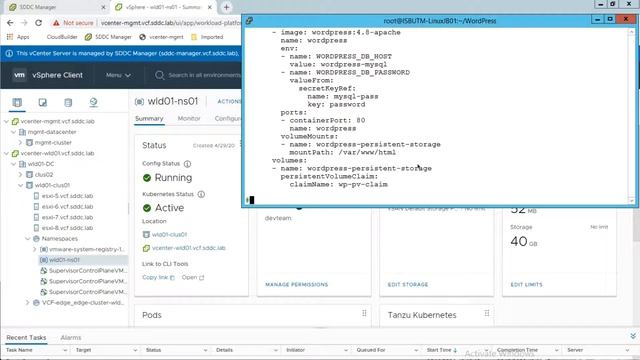Reload the vSphere page
This screenshot has width=640, height=360.
(x=38, y=23)
